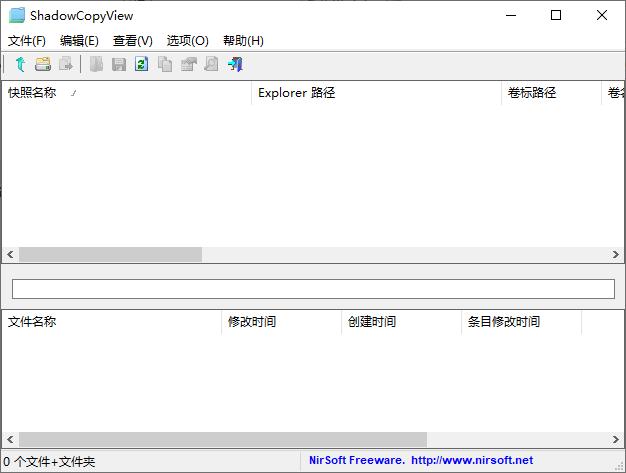Open the 帮助(H) menu
The width and height of the screenshot is (626, 473).
(243, 41)
